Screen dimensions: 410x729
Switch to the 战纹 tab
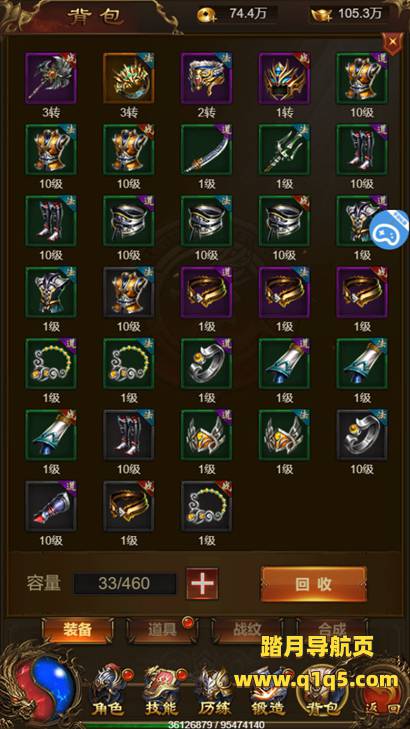point(247,630)
